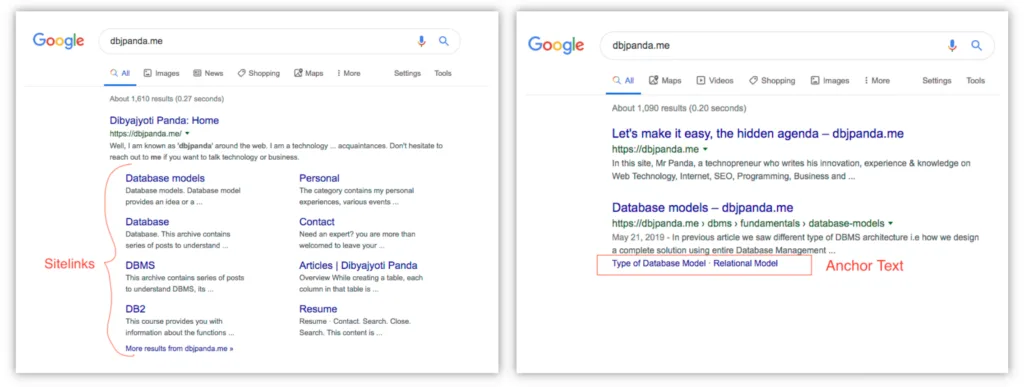
Task: Open Tools in right screenshot
Action: pos(976,80)
